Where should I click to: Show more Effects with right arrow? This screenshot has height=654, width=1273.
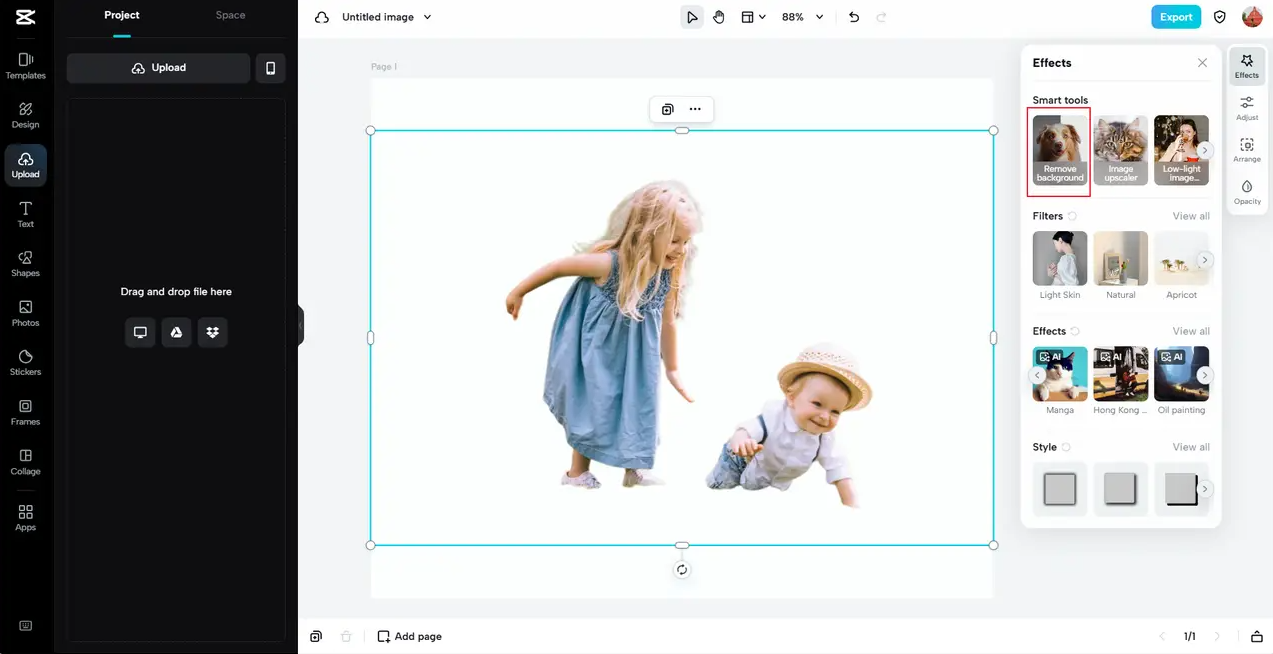pyautogui.click(x=1205, y=375)
